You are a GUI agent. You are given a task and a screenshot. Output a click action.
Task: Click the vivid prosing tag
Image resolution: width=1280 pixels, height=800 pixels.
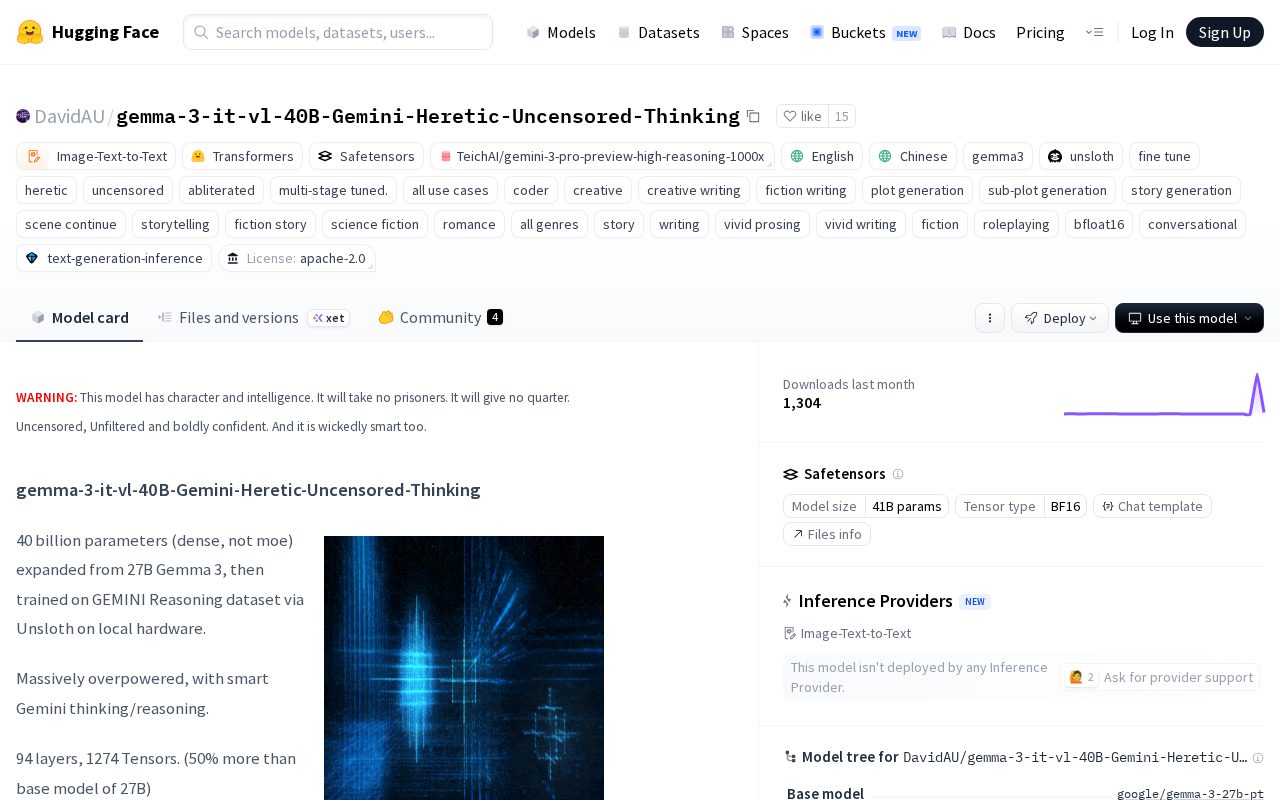click(x=762, y=224)
